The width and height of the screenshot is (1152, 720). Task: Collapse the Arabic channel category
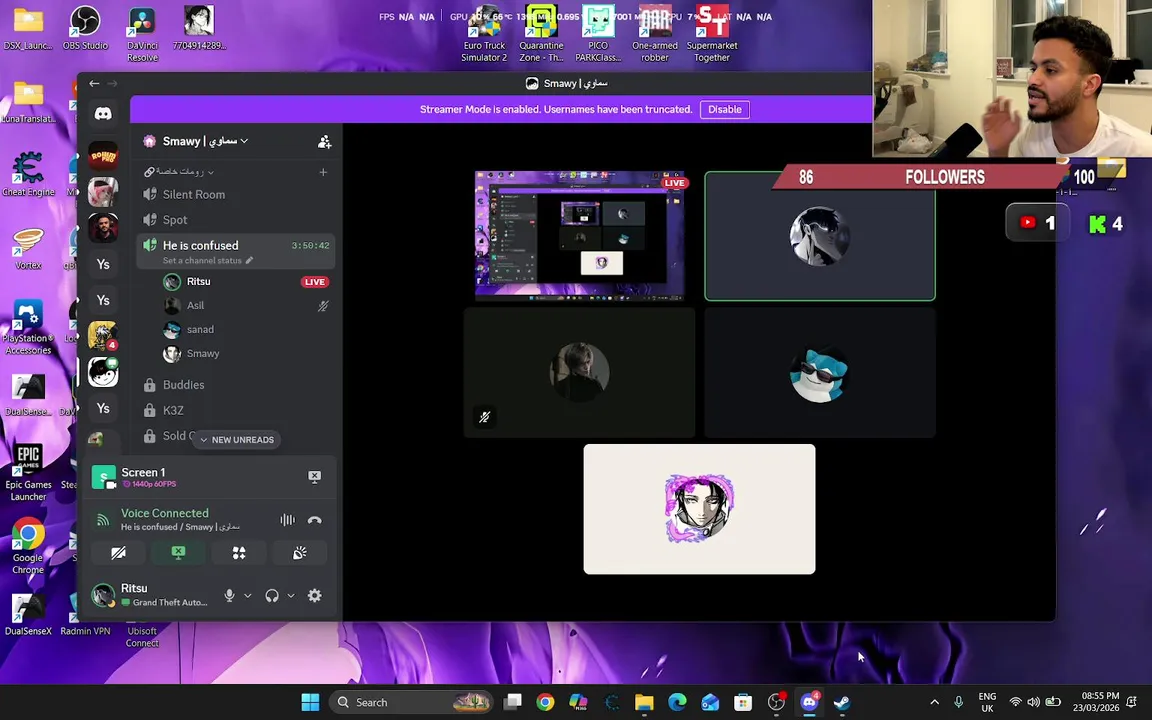click(x=180, y=172)
